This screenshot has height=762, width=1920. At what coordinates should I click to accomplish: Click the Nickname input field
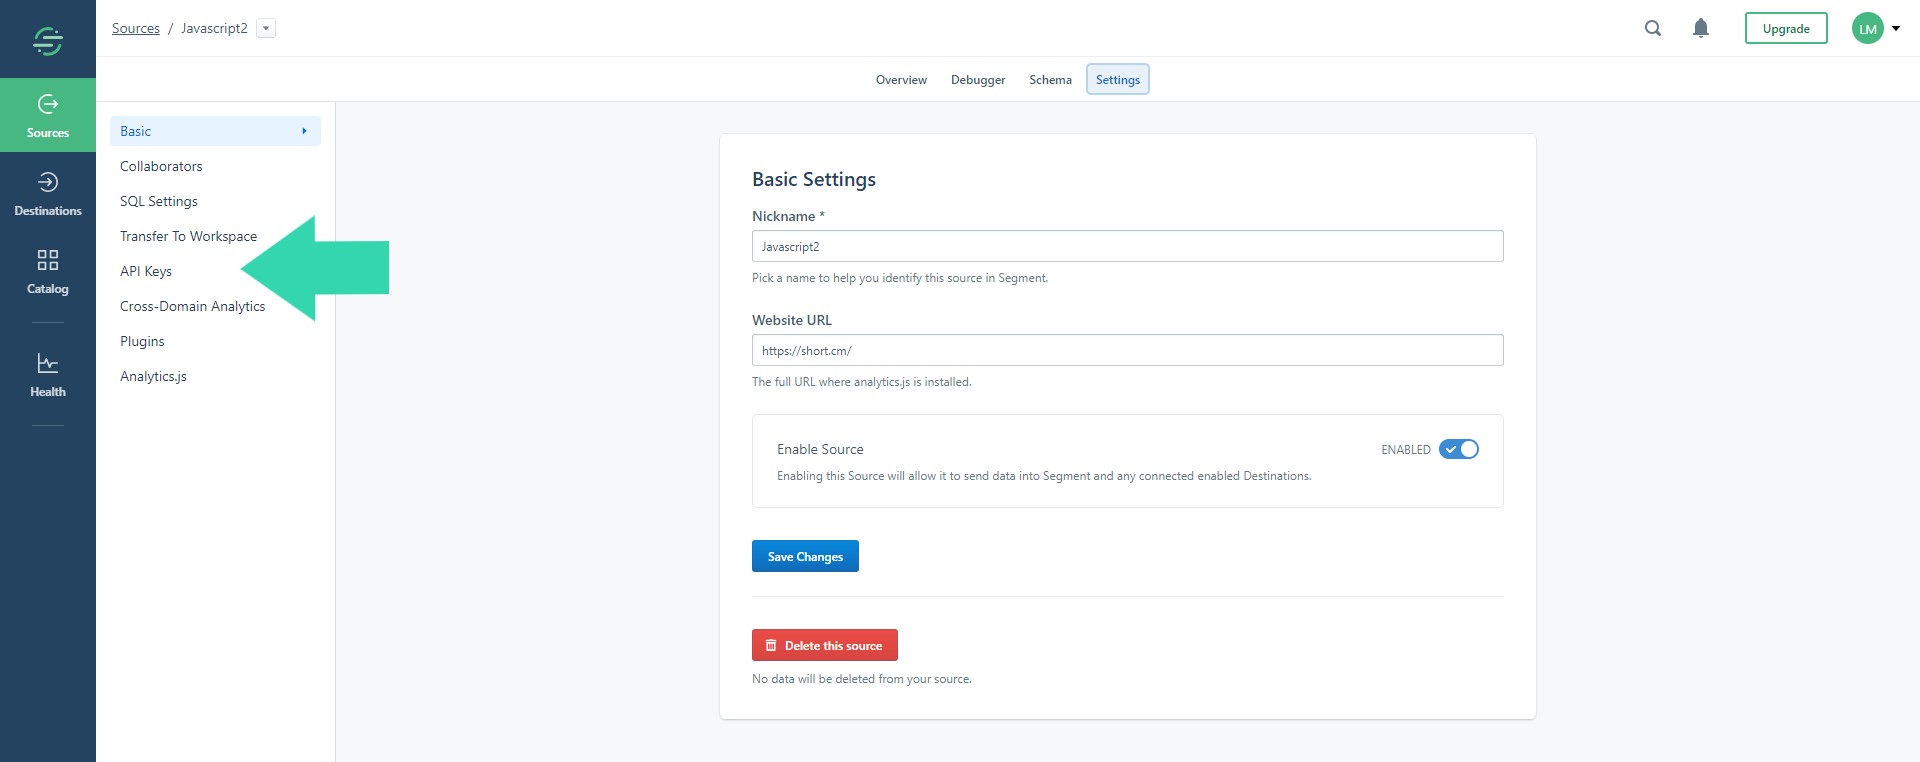[x=1127, y=246]
